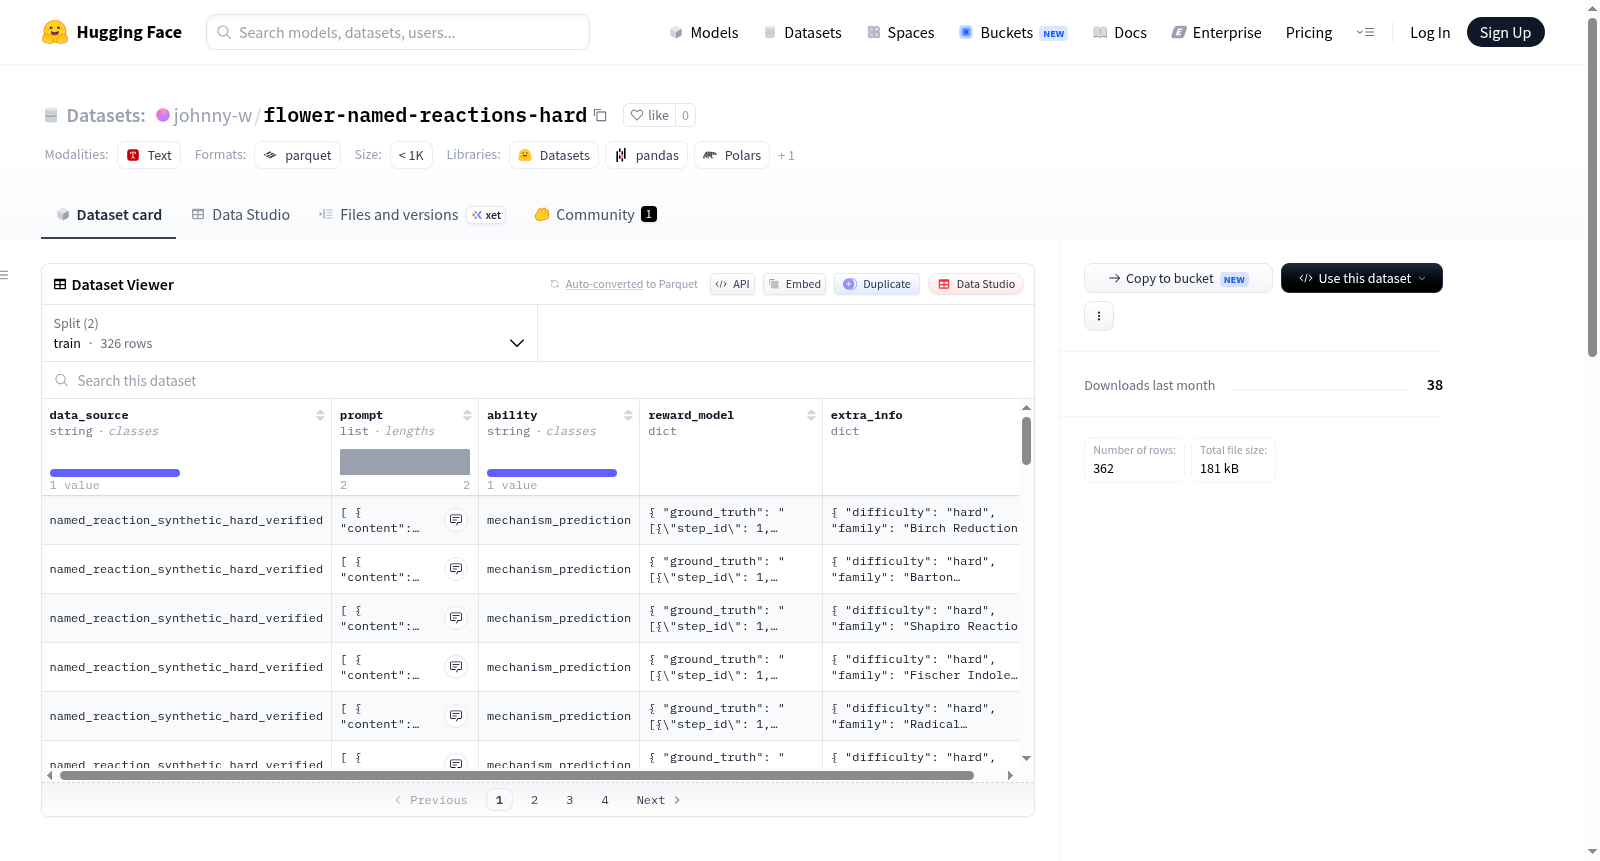
Task: Sort by prompt column
Action: pos(467,415)
